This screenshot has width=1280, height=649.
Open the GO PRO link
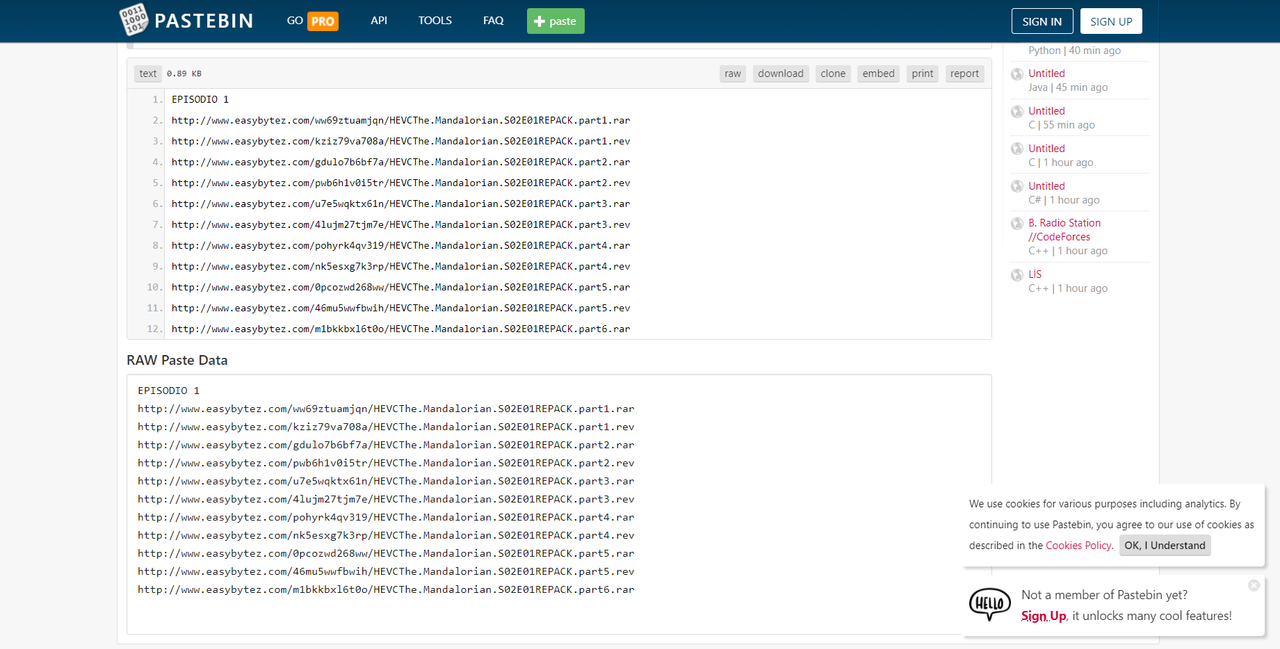(x=312, y=21)
